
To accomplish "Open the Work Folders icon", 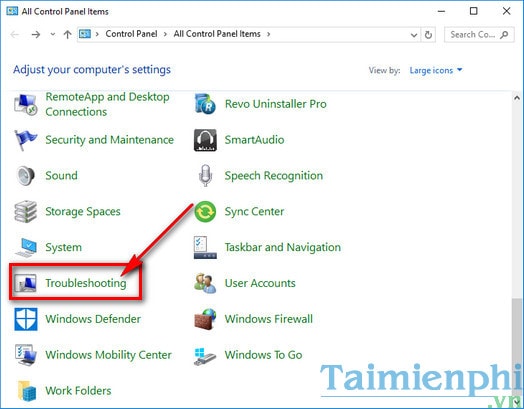I will coord(27,391).
